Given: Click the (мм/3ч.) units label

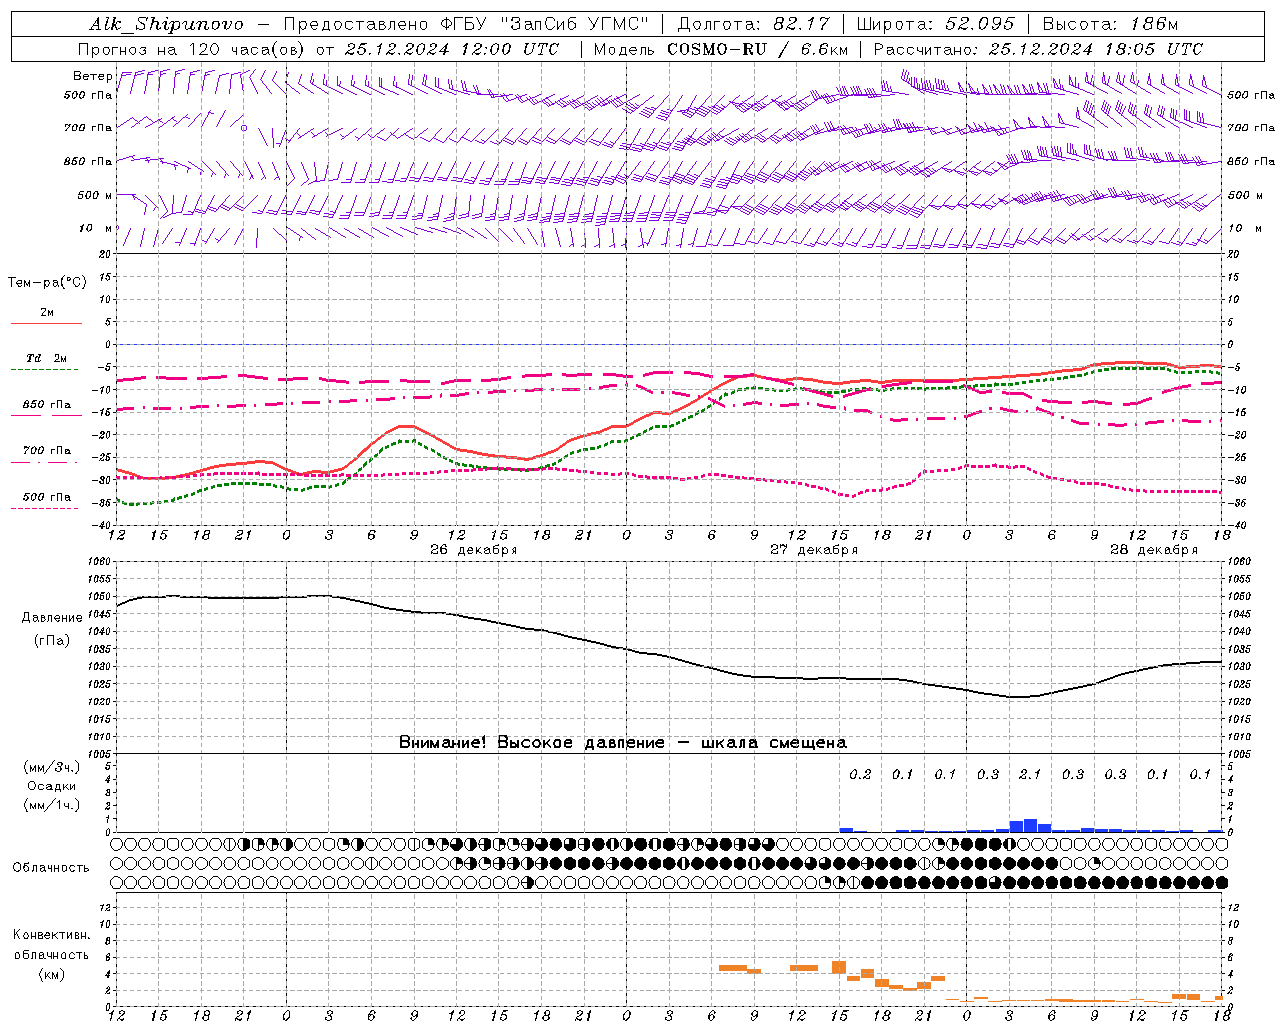Looking at the screenshot, I should tap(51, 767).
